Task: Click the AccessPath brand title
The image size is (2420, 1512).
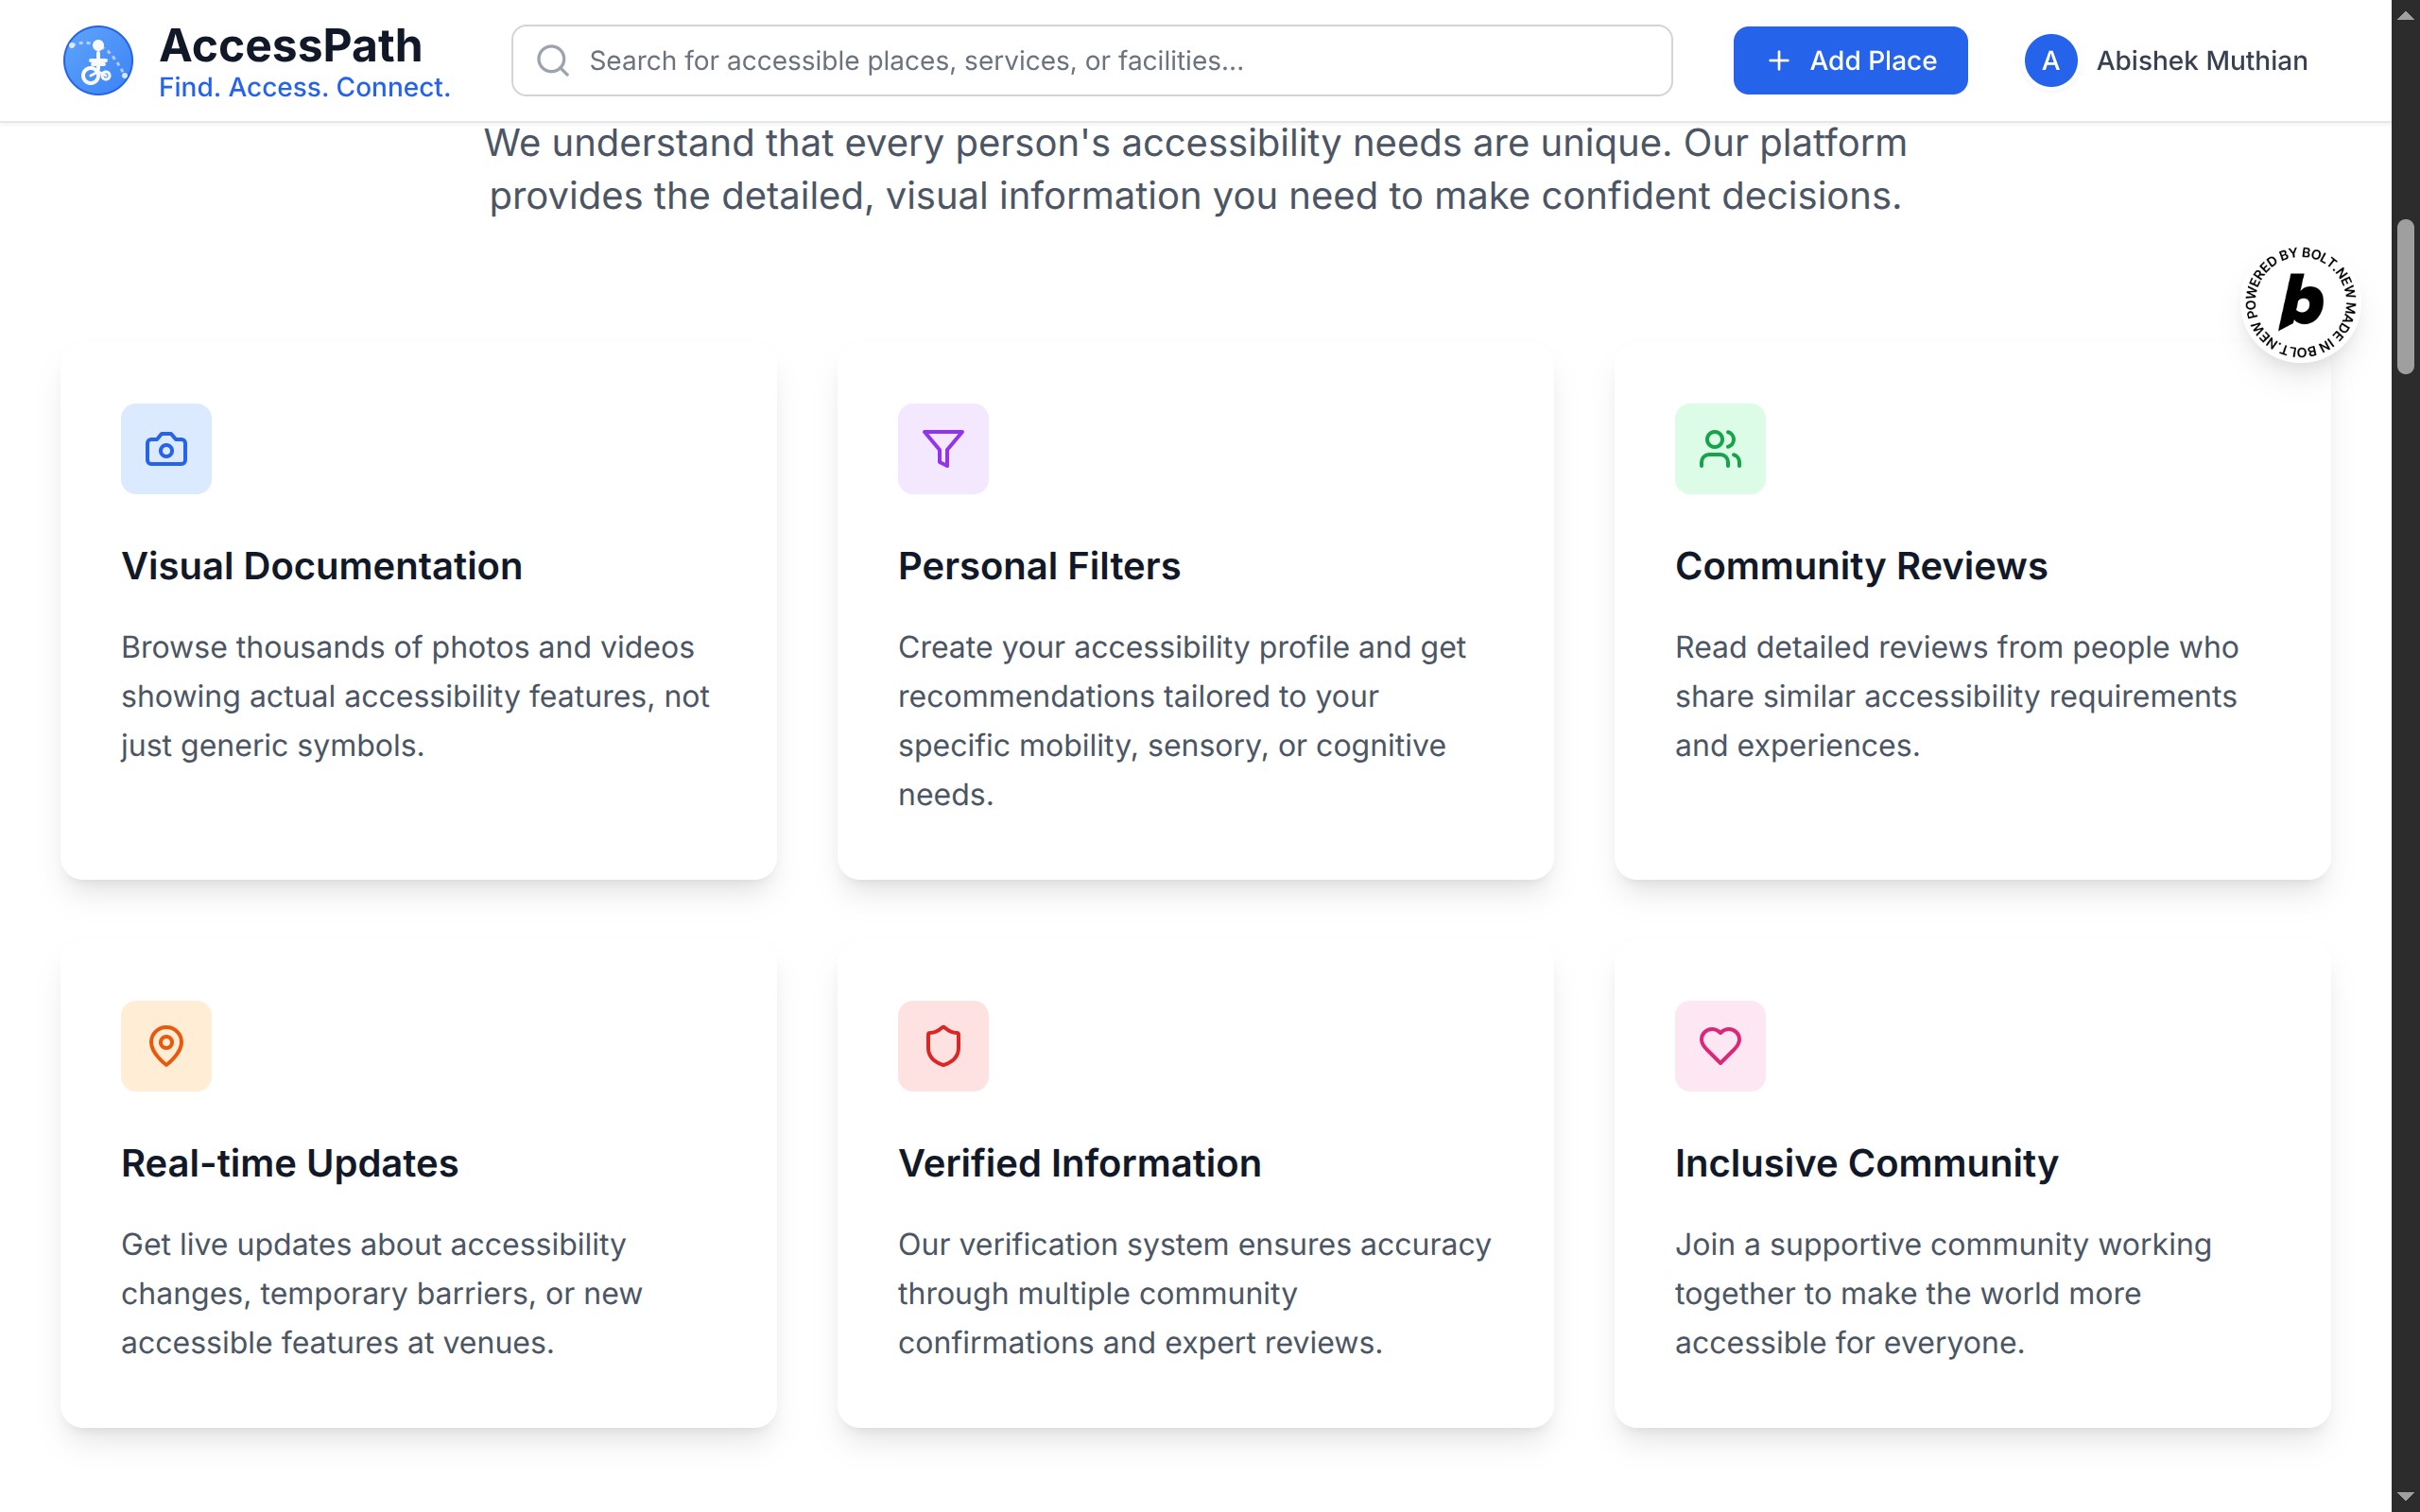Action: [291, 46]
